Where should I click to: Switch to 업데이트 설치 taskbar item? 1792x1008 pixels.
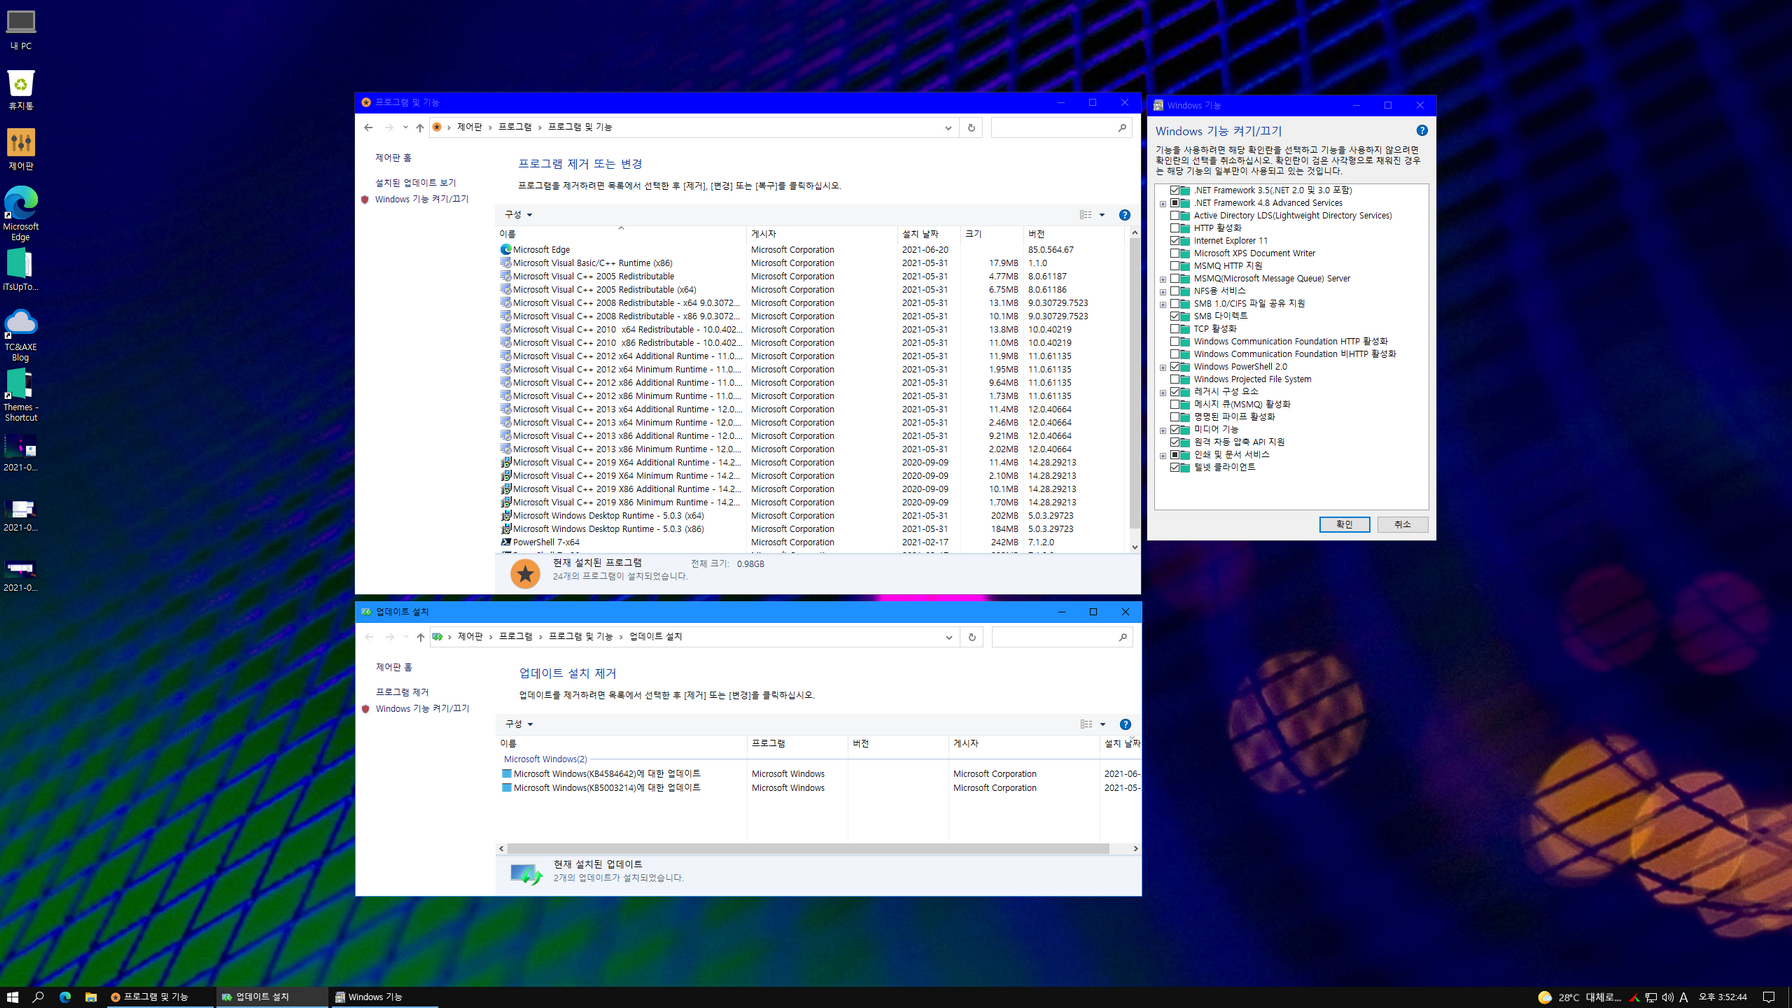(272, 997)
